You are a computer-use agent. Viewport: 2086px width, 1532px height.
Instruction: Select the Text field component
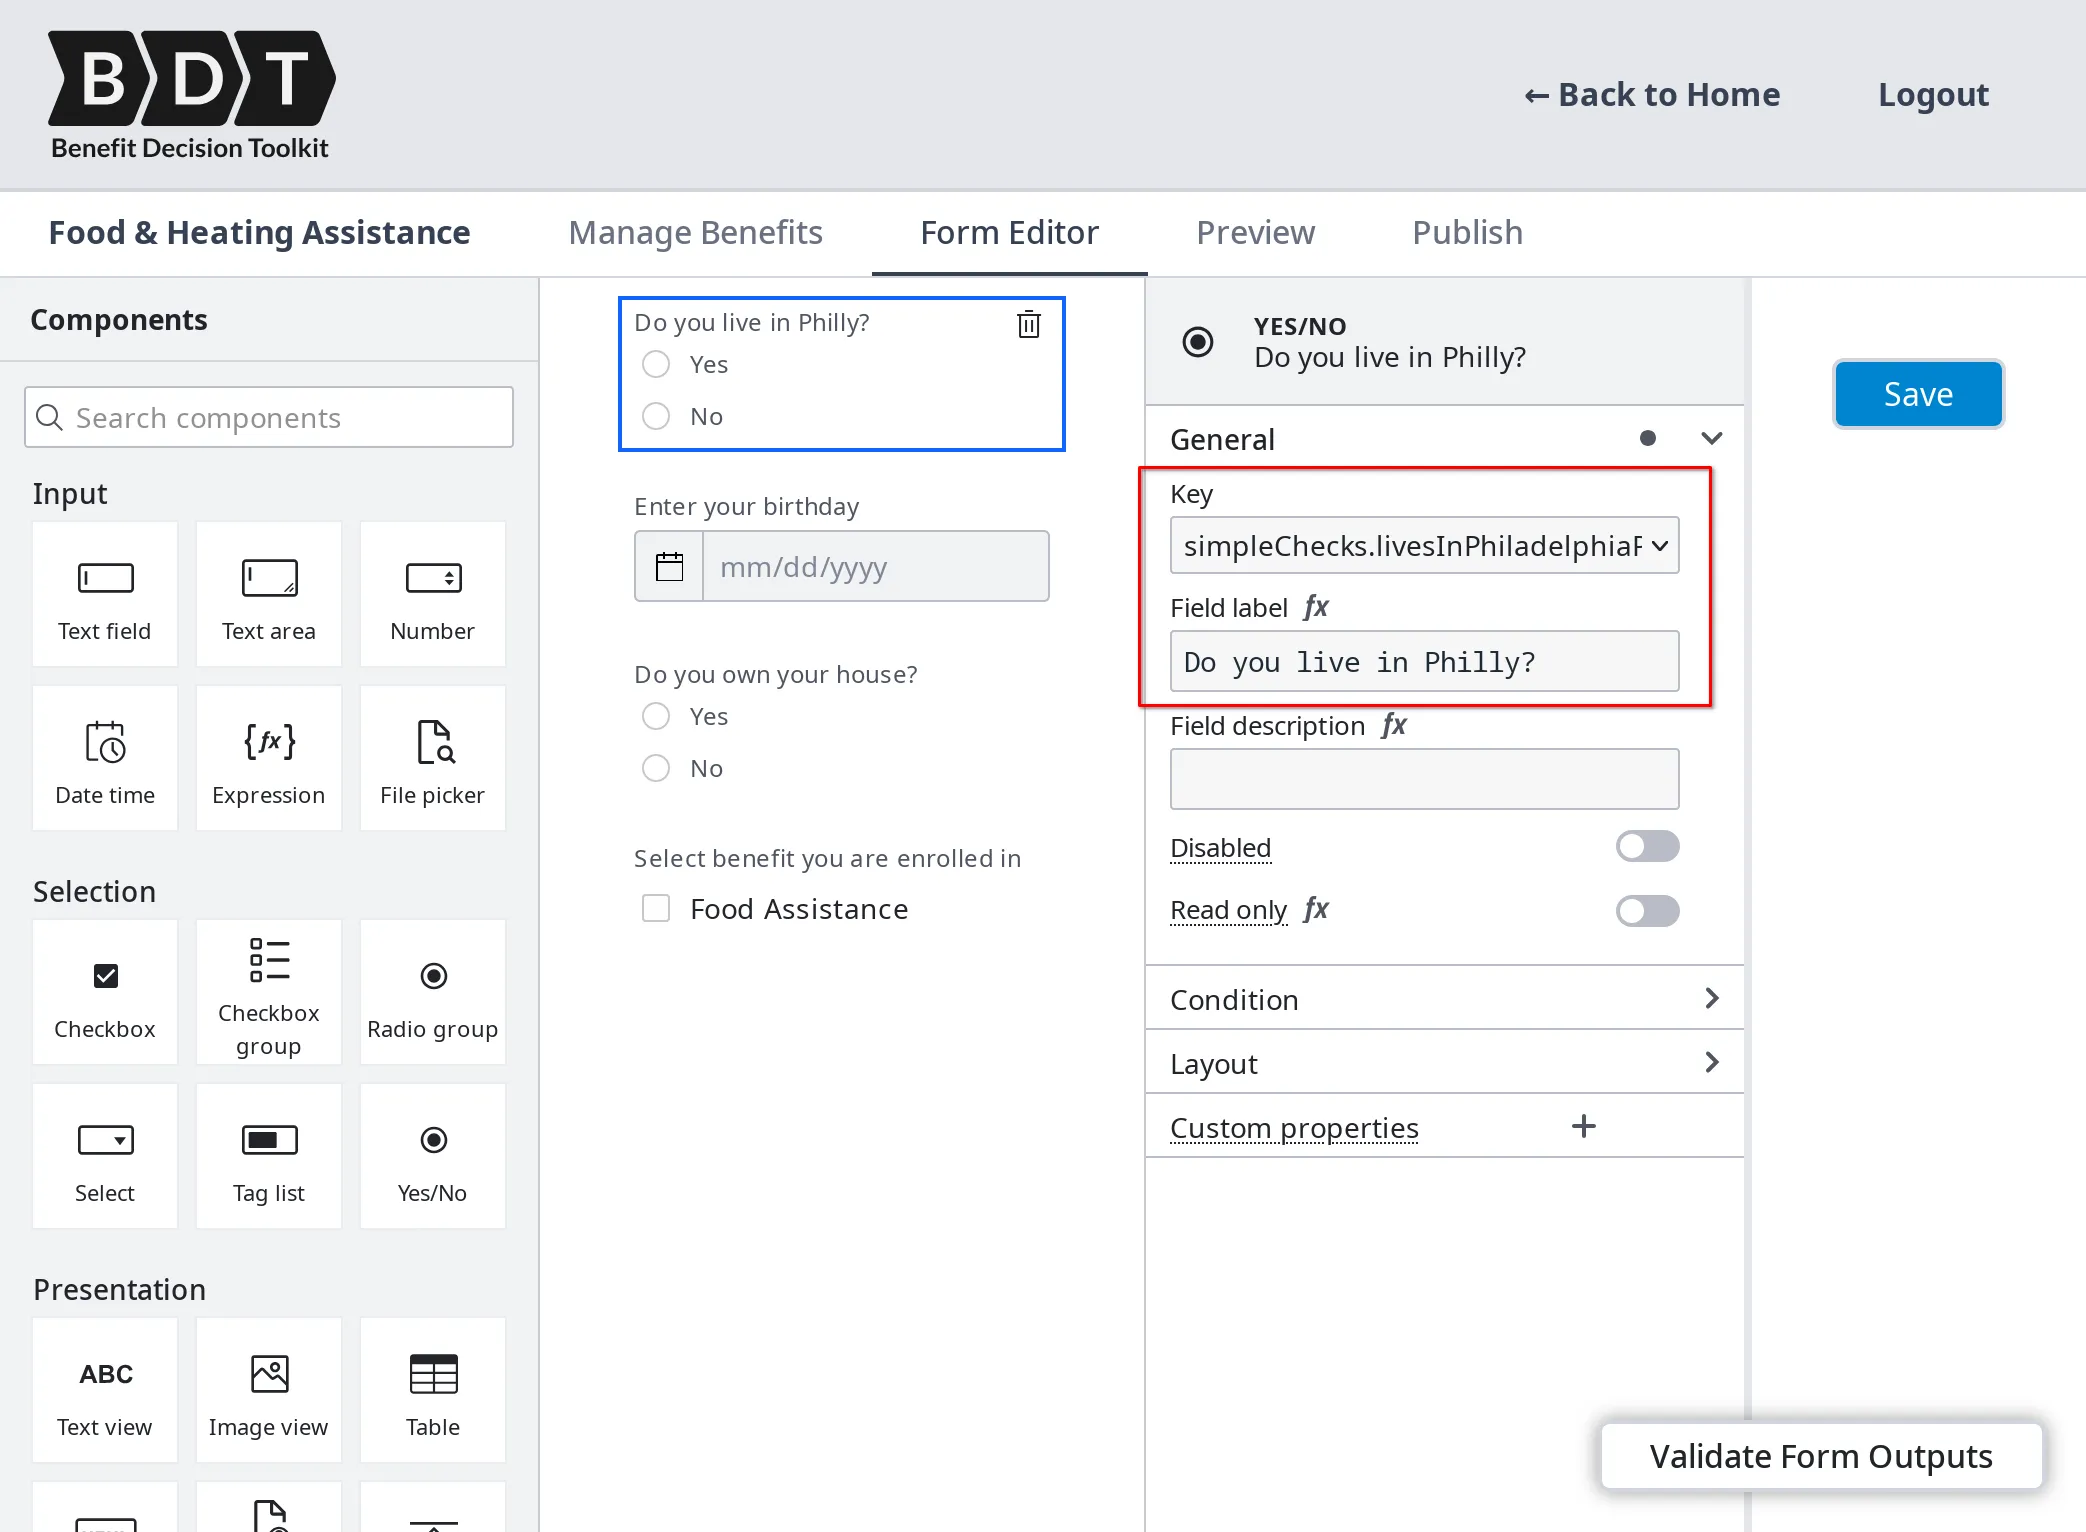tap(104, 595)
